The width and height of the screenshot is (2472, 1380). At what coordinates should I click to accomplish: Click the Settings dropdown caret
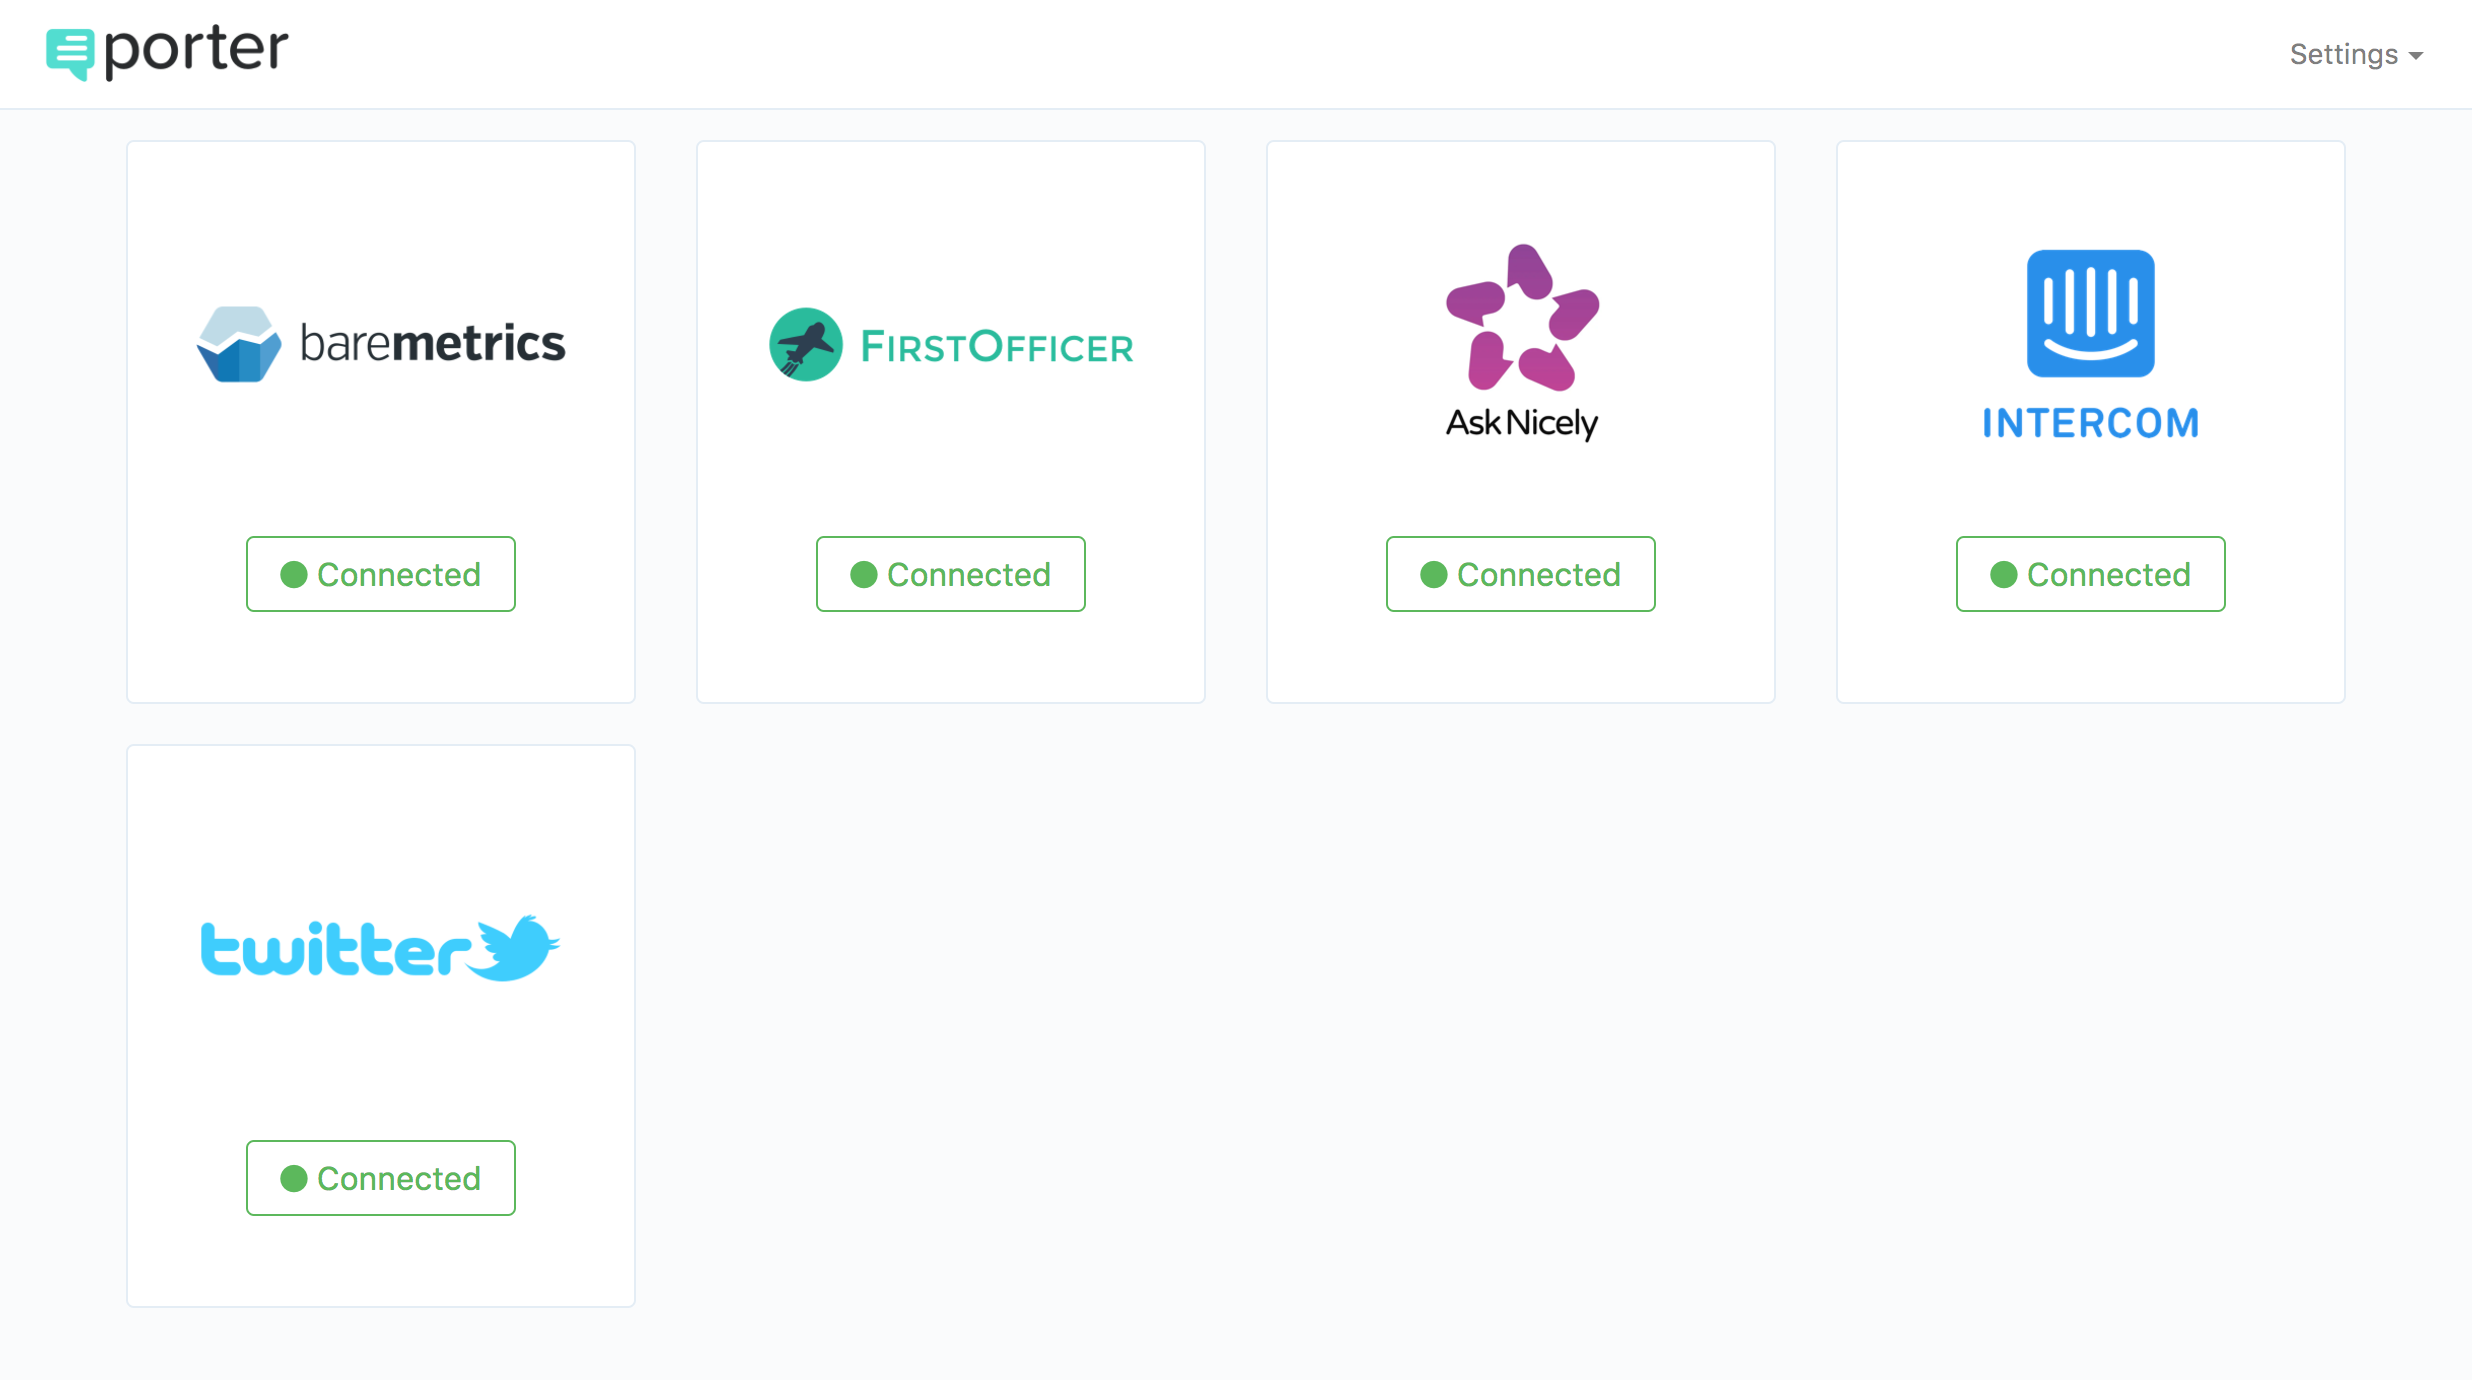(x=2418, y=56)
